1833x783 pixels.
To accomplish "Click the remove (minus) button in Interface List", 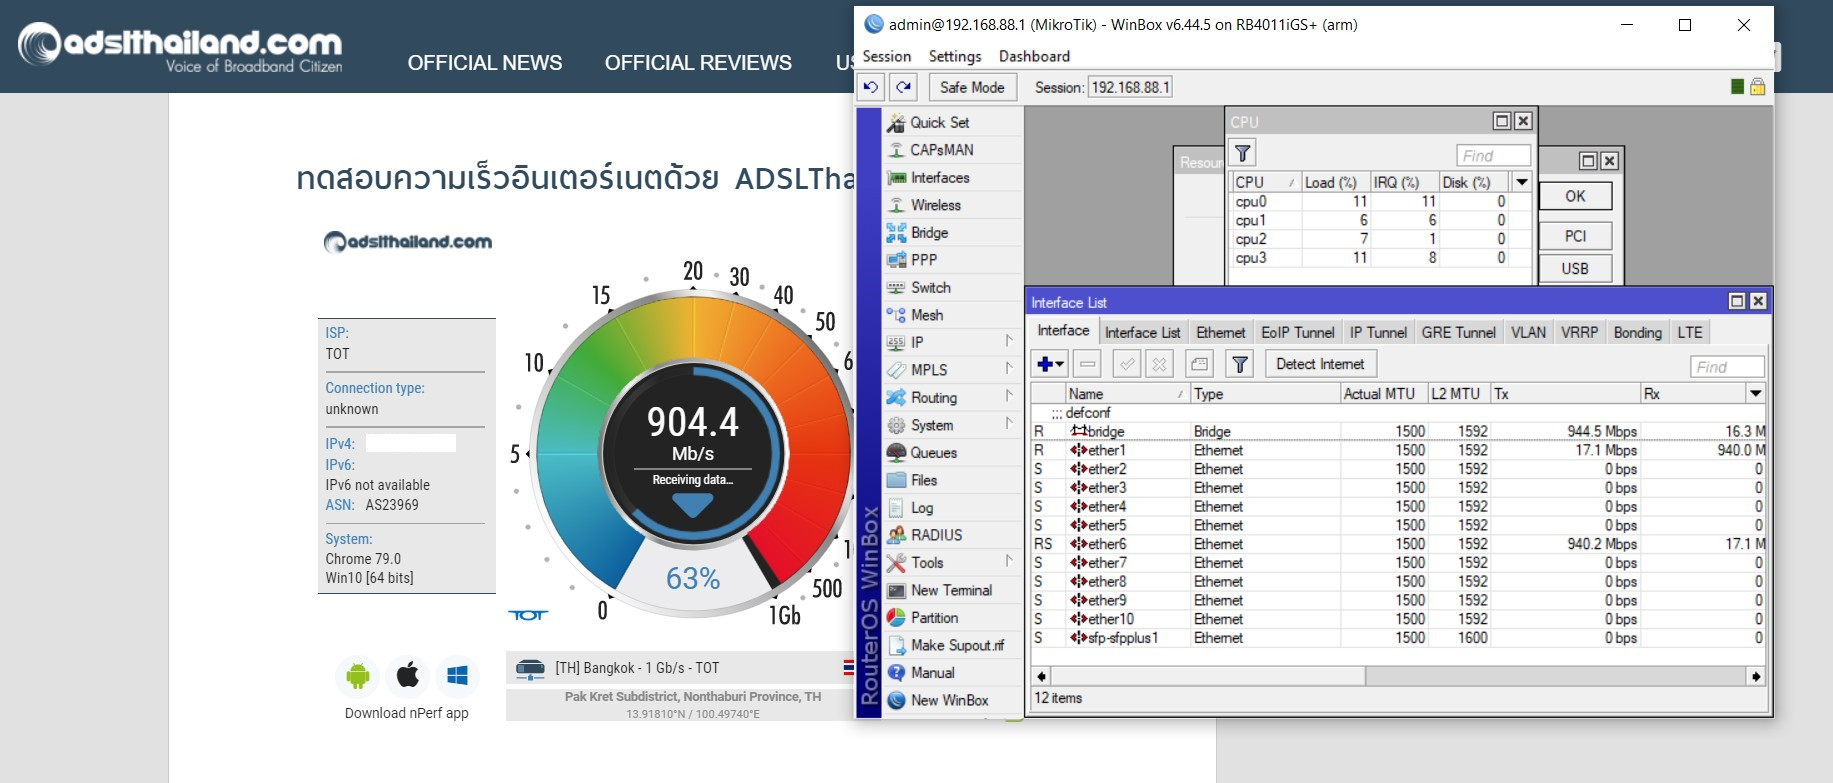I will click(1088, 364).
